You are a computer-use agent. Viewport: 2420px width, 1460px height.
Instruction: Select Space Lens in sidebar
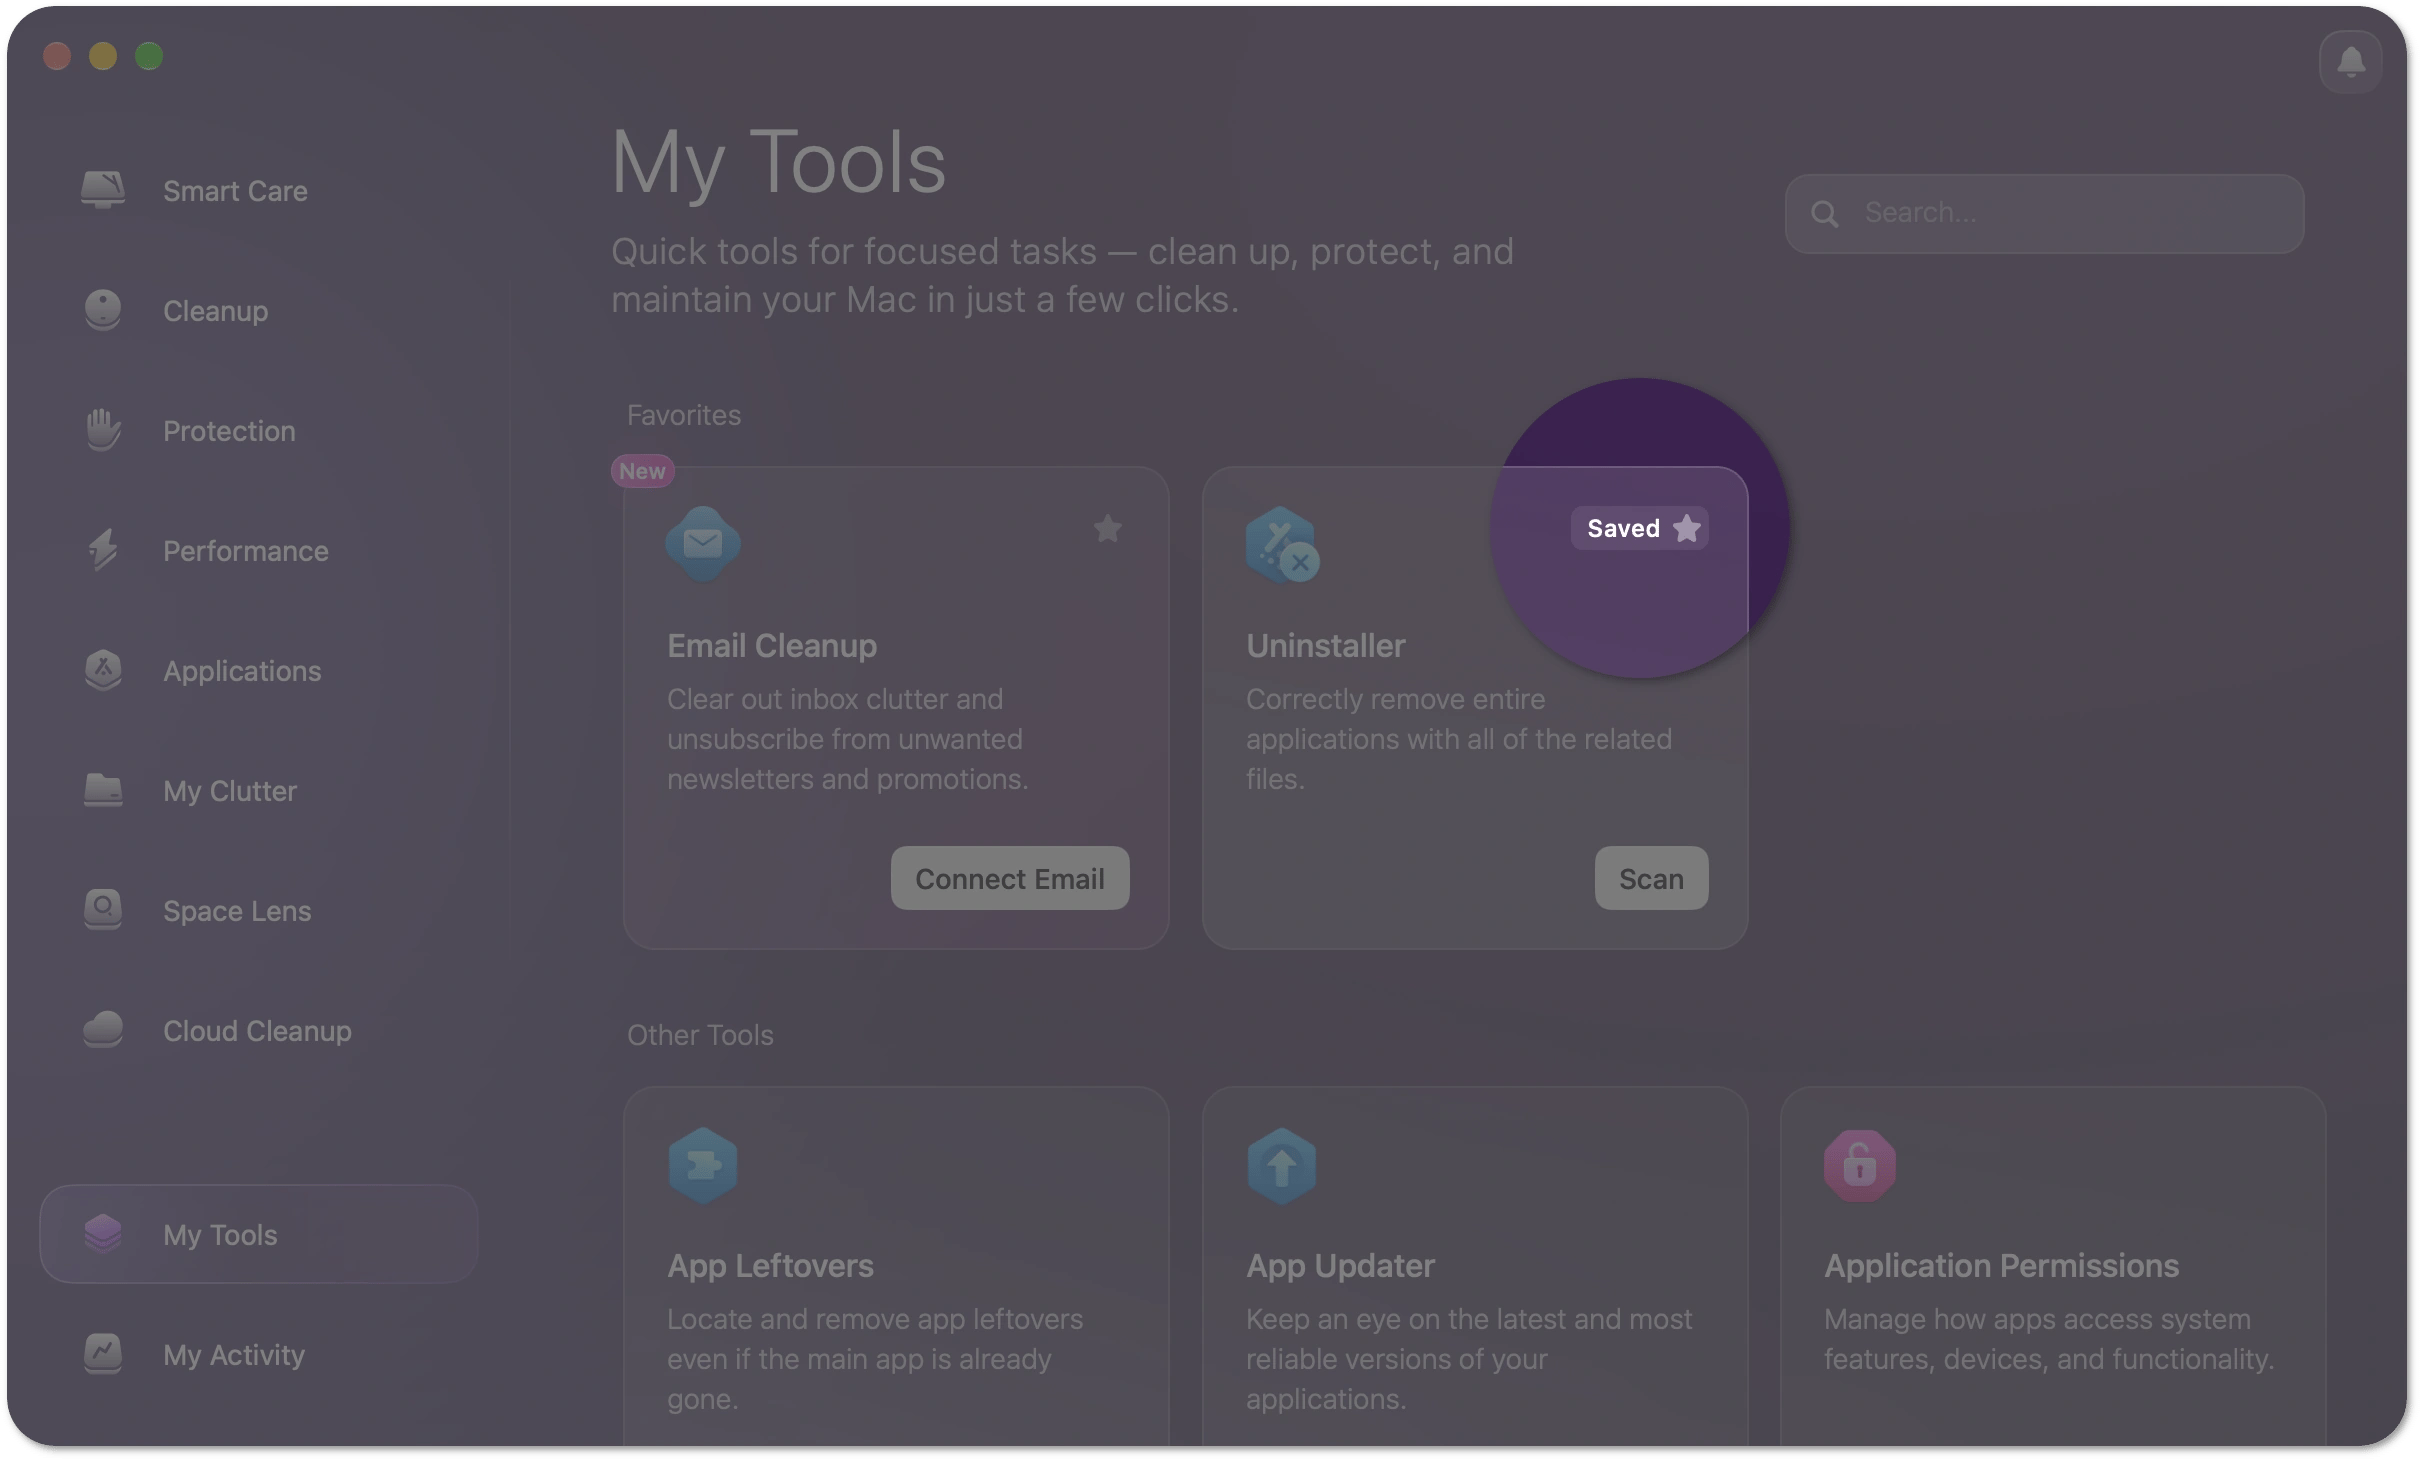click(237, 911)
